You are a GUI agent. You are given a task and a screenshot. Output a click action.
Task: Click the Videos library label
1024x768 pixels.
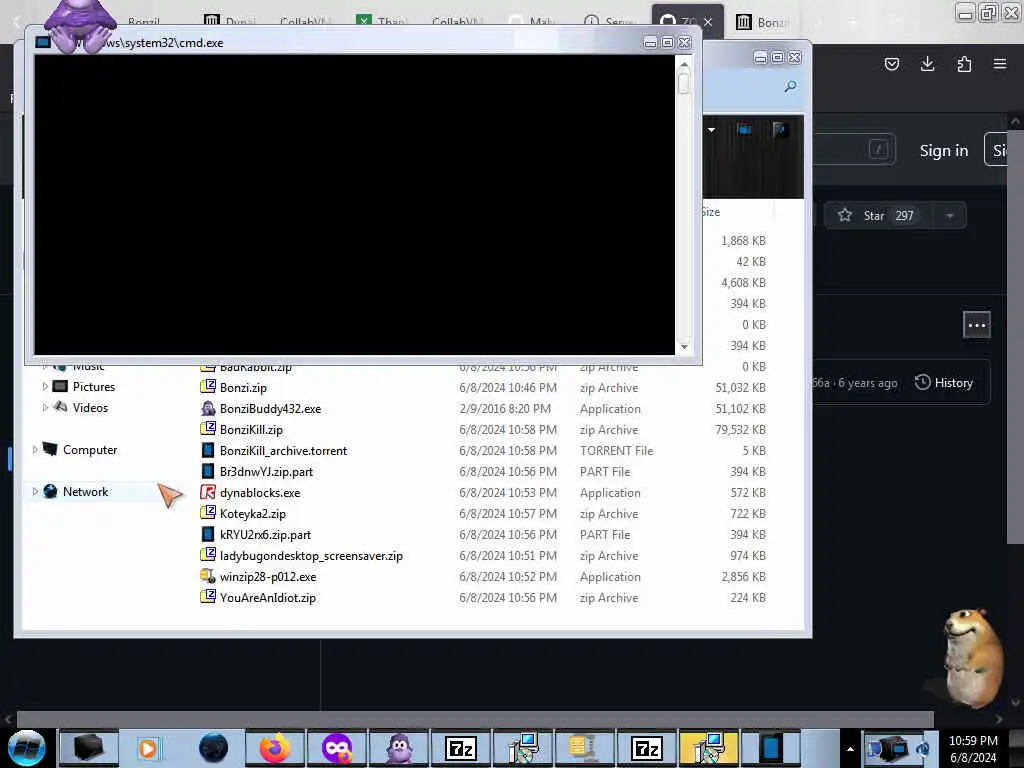(90, 408)
